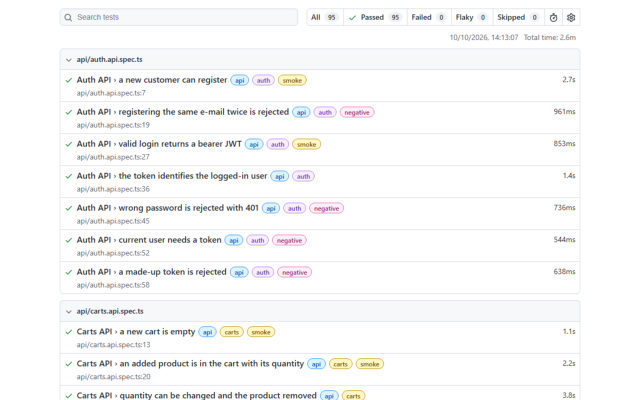Click the 961ms duration value

click(x=564, y=111)
